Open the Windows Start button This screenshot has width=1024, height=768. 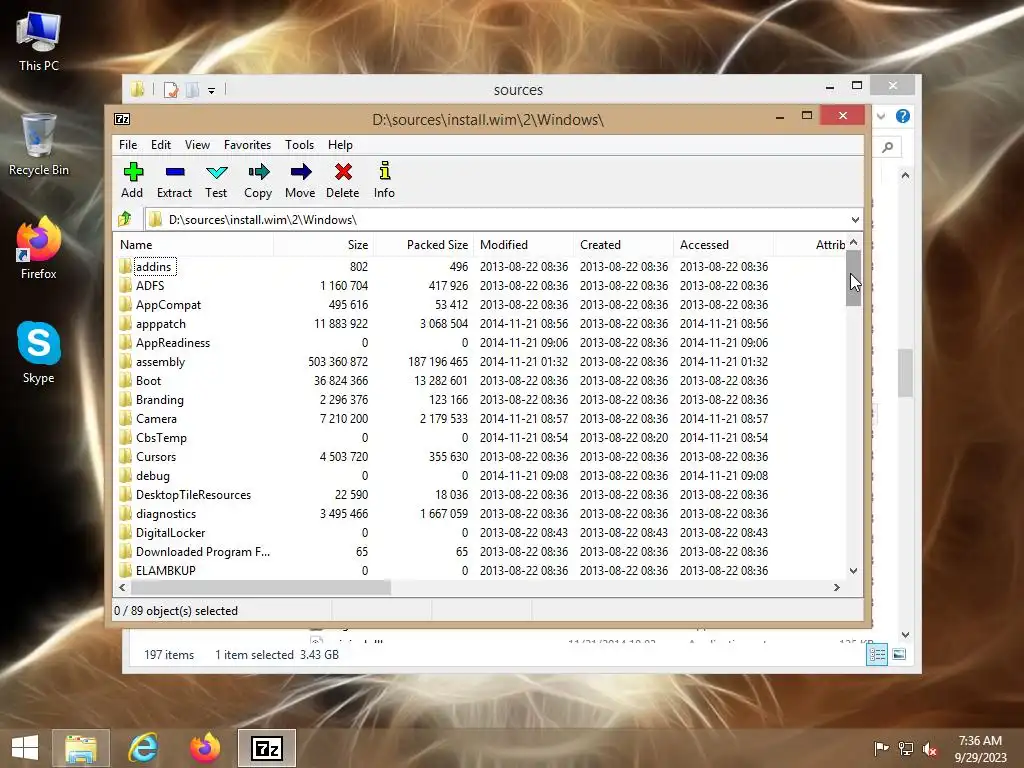click(25, 748)
